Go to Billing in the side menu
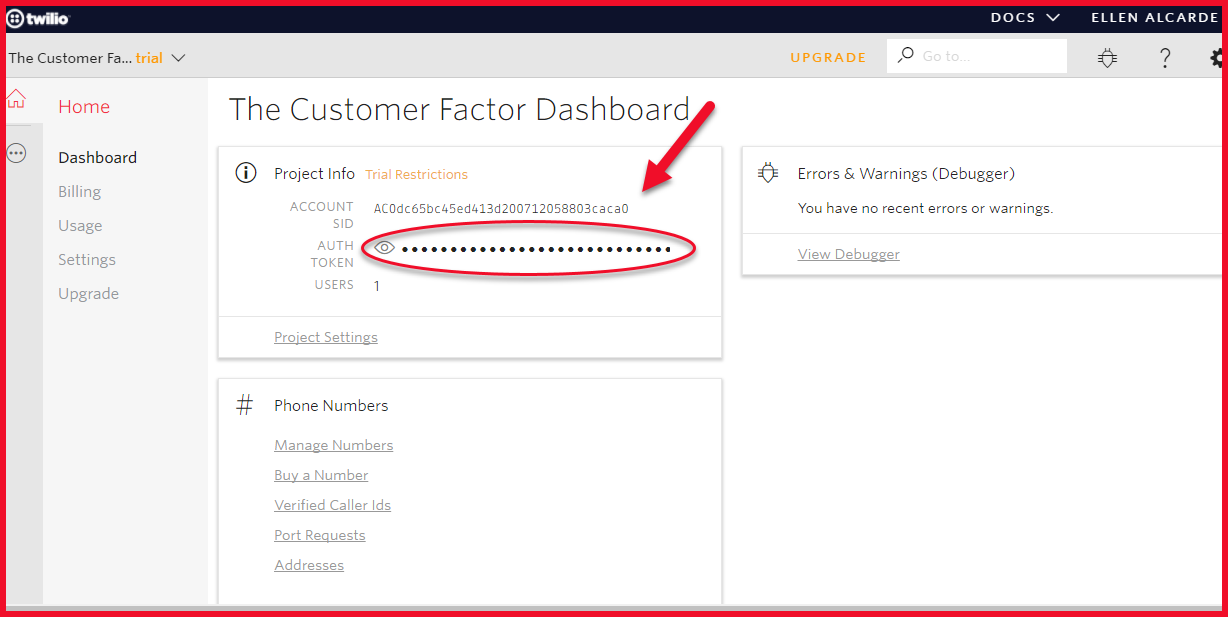Viewport: 1228px width, 617px height. tap(80, 191)
